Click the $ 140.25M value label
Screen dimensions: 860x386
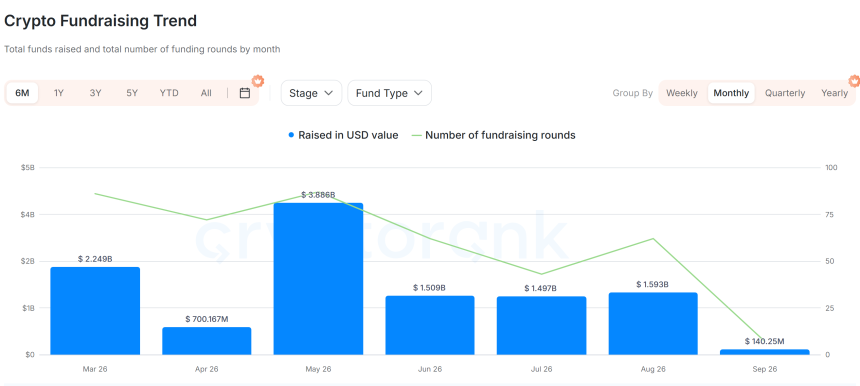(765, 341)
